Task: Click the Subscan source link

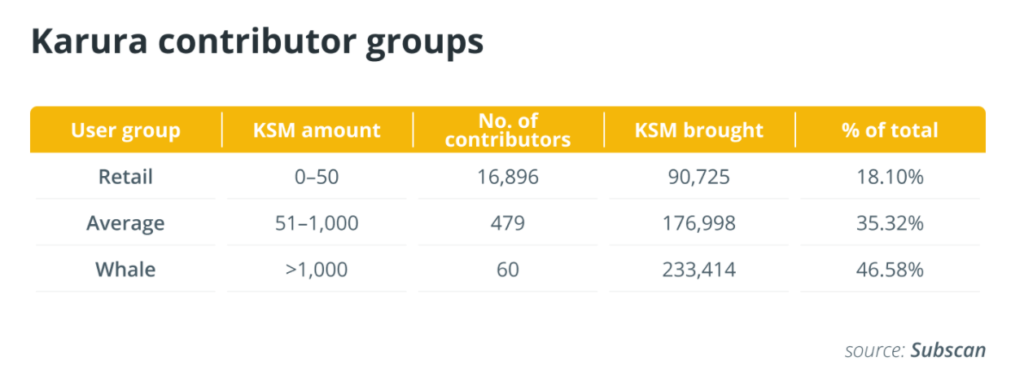Action: (x=948, y=350)
